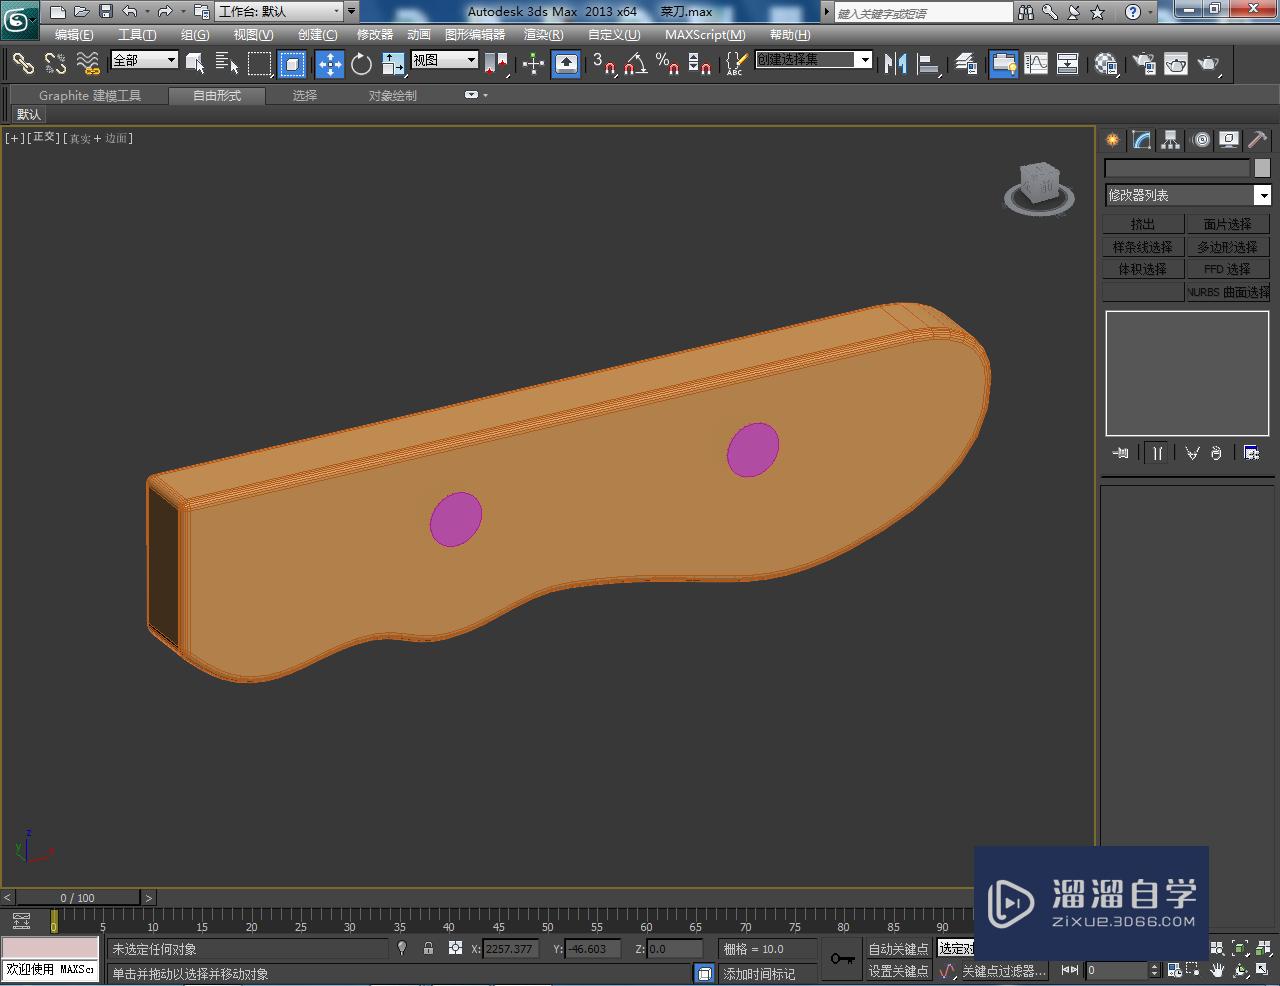Open the Hierarchy command panel
The height and width of the screenshot is (986, 1280).
click(x=1171, y=140)
